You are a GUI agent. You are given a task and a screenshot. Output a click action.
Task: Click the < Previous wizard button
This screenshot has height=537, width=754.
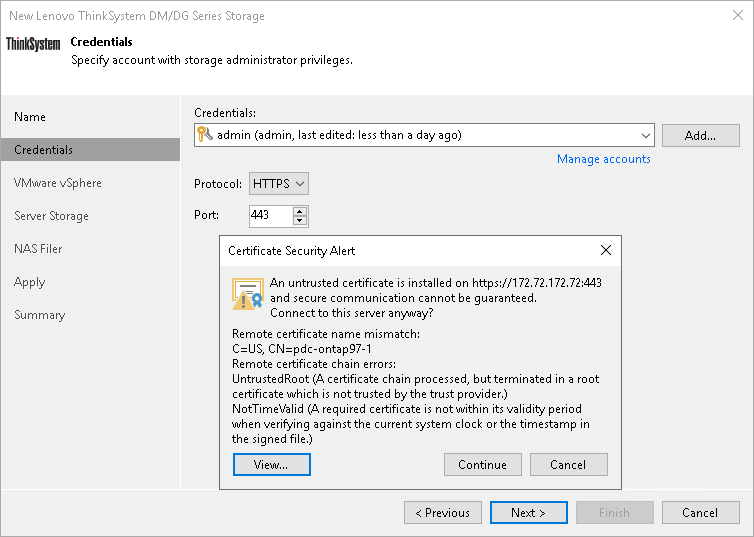pos(443,512)
